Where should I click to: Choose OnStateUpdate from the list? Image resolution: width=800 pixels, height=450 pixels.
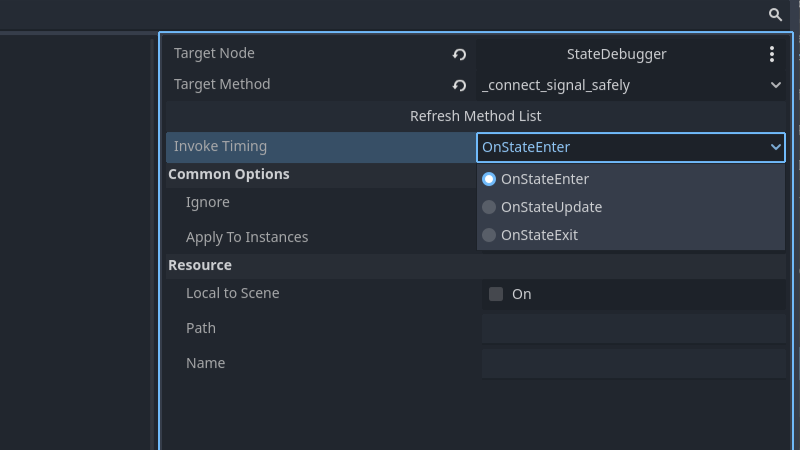(x=550, y=207)
